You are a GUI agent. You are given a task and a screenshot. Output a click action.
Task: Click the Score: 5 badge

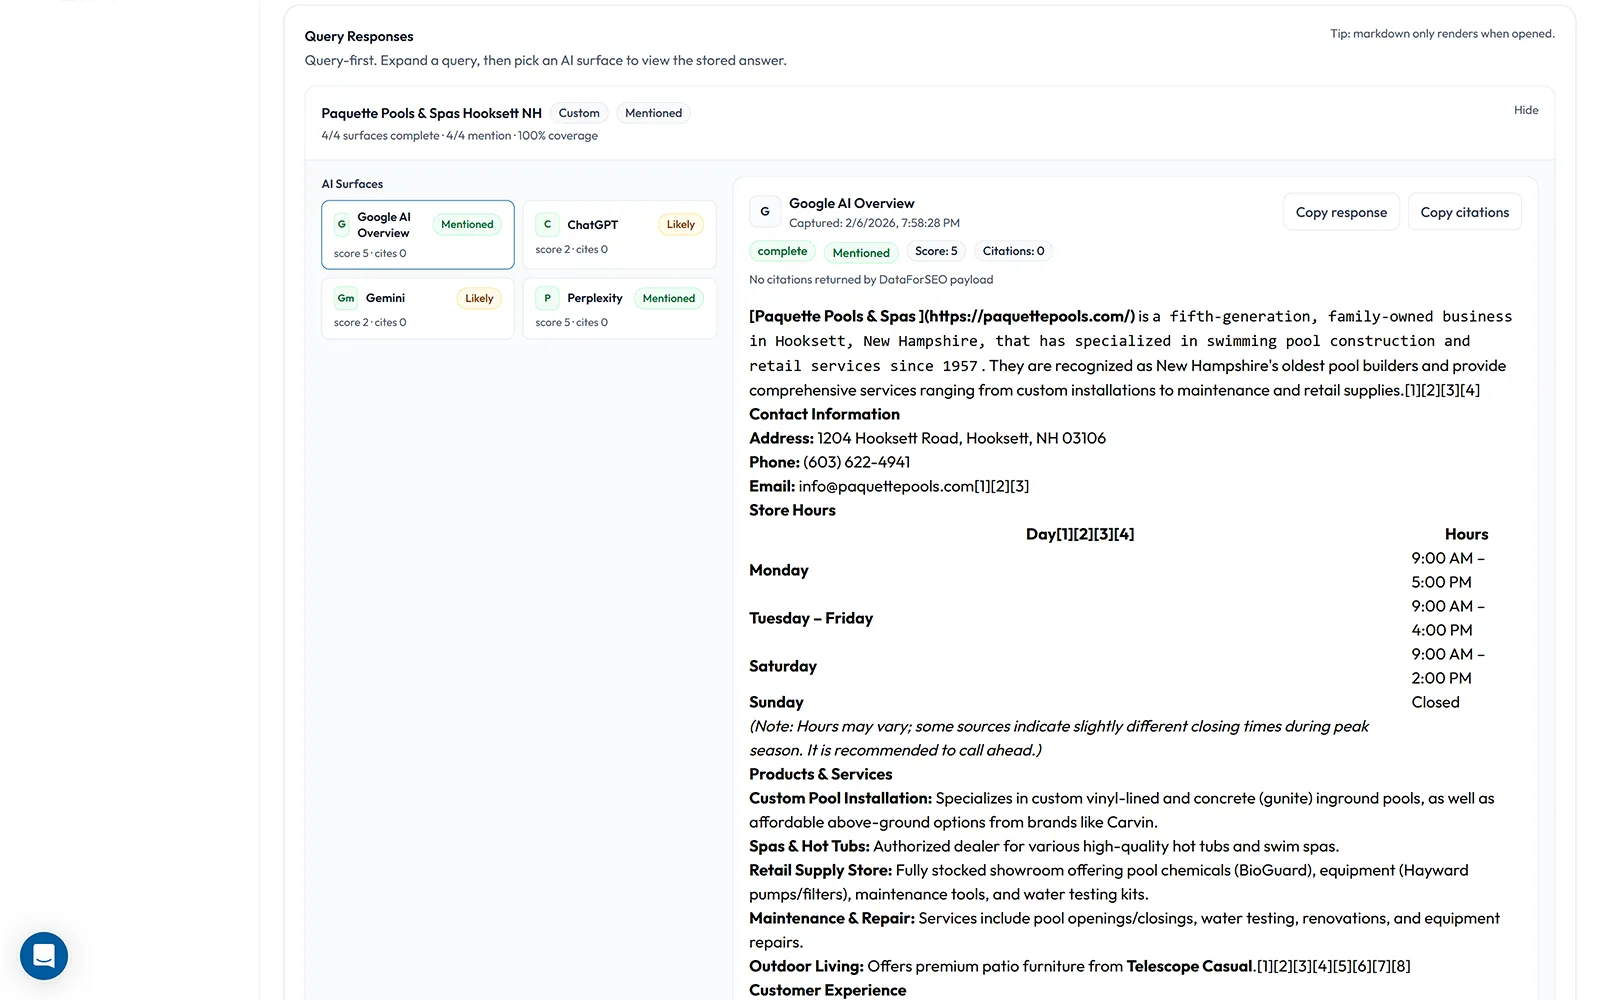pos(936,252)
